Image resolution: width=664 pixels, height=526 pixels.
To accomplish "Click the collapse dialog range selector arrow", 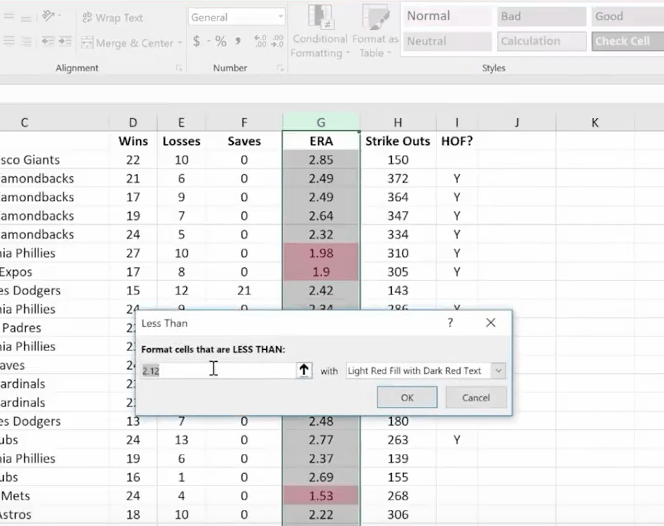I will click(304, 370).
